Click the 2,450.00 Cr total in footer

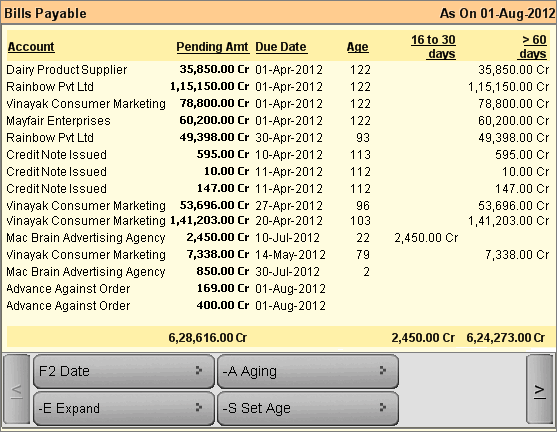tap(423, 338)
